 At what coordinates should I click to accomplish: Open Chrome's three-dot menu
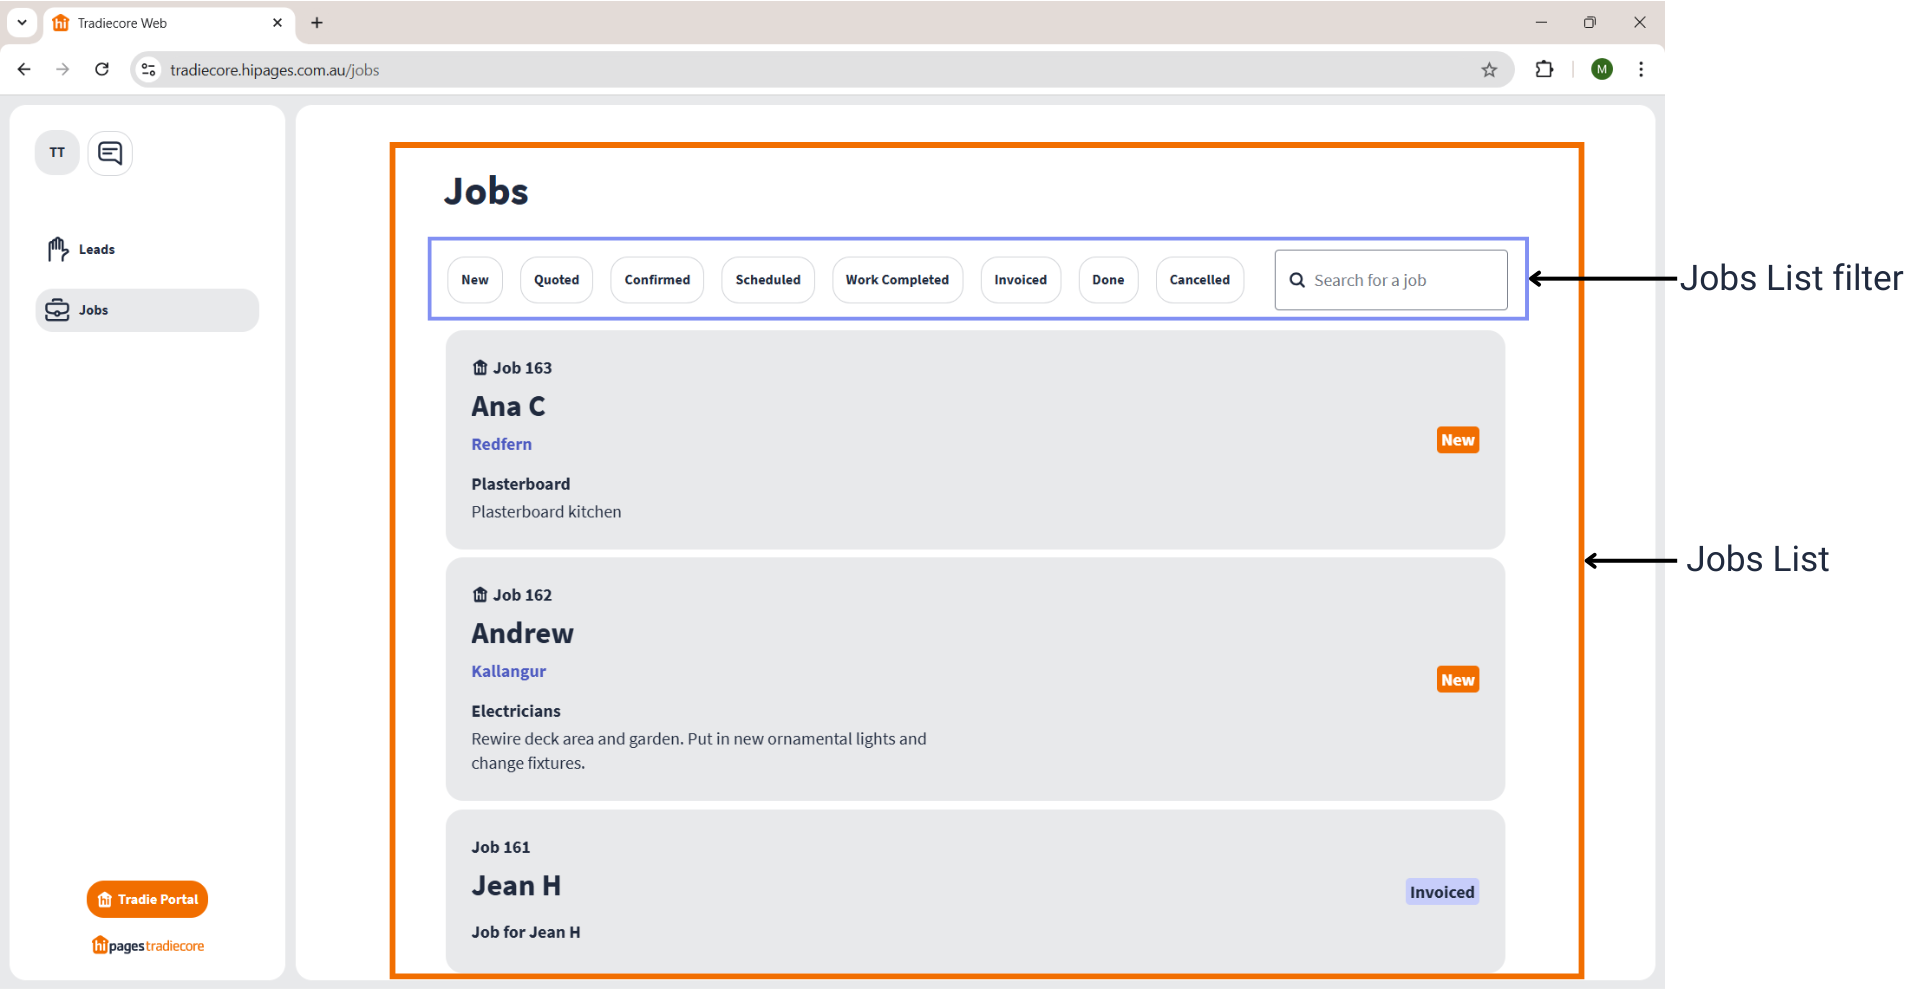pyautogui.click(x=1641, y=69)
